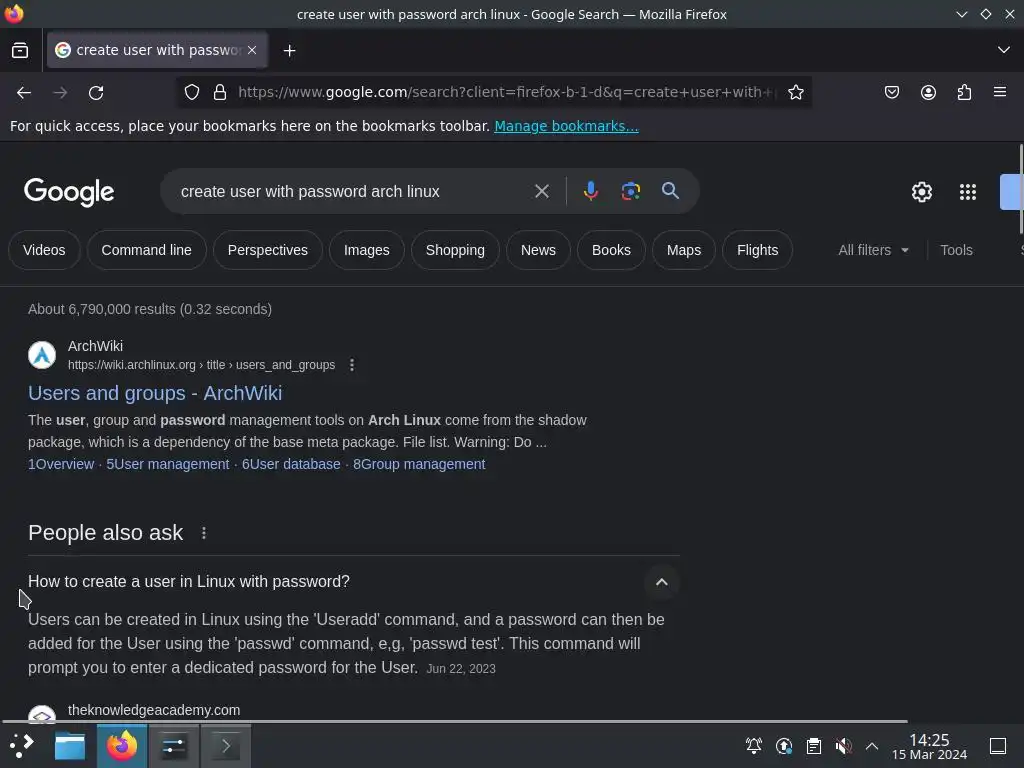
Task: Click into the Google search input field
Action: coord(353,191)
